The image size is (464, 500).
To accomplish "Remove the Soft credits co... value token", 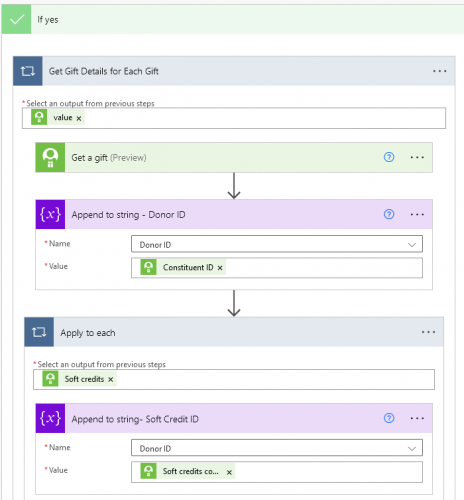I will click(229, 472).
